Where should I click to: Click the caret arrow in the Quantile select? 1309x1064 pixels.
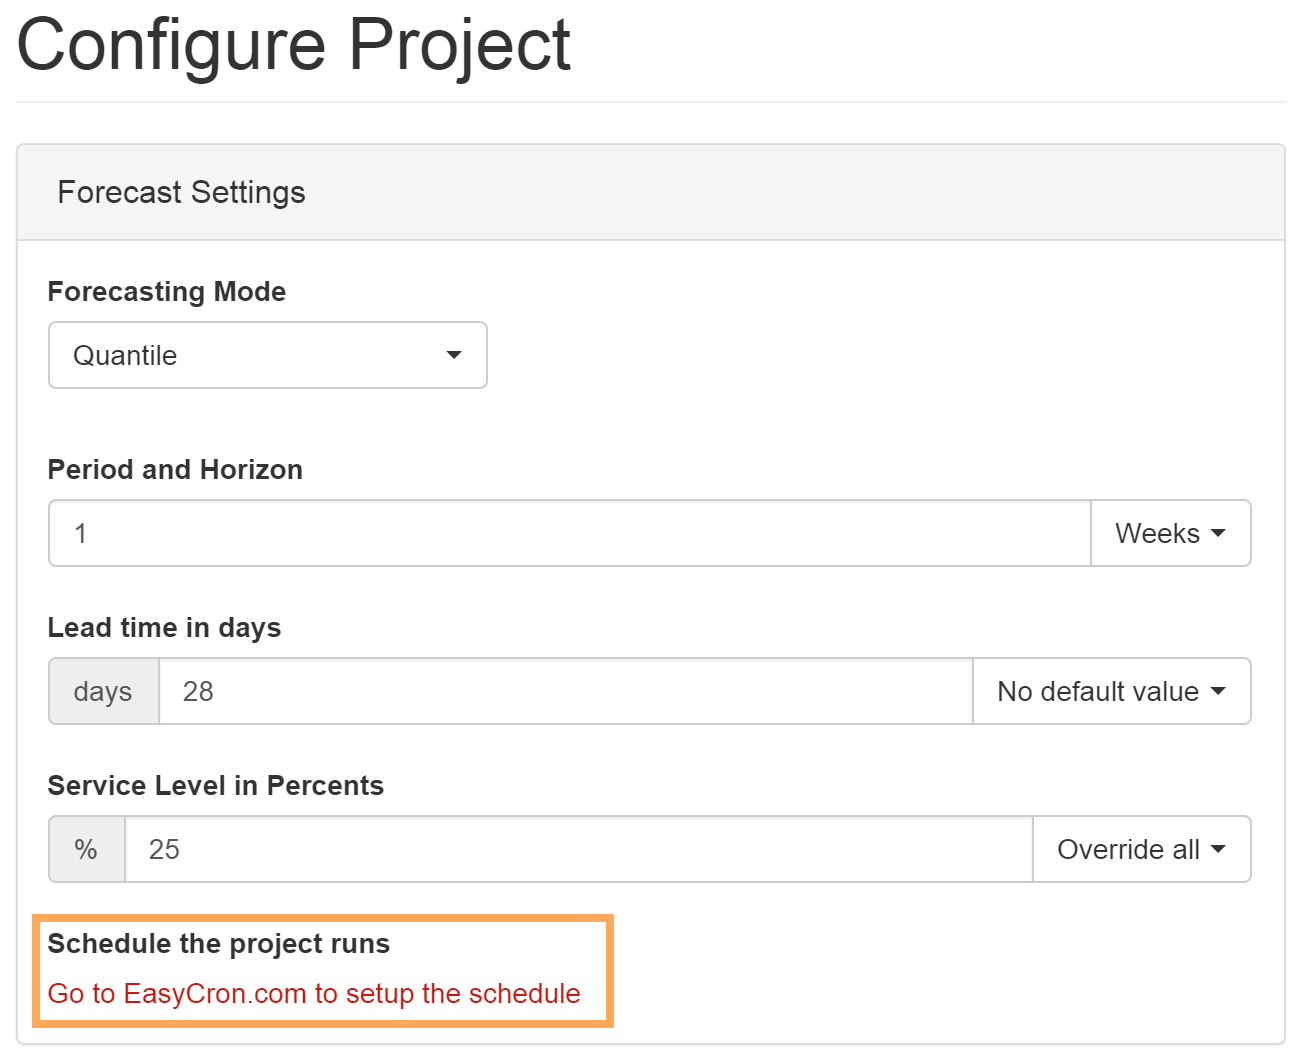(x=454, y=355)
